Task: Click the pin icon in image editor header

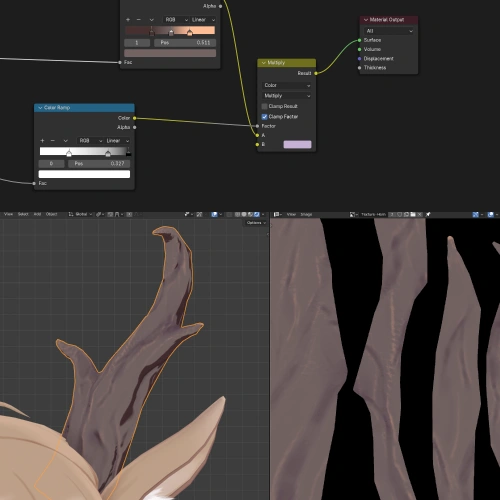Action: (428, 214)
